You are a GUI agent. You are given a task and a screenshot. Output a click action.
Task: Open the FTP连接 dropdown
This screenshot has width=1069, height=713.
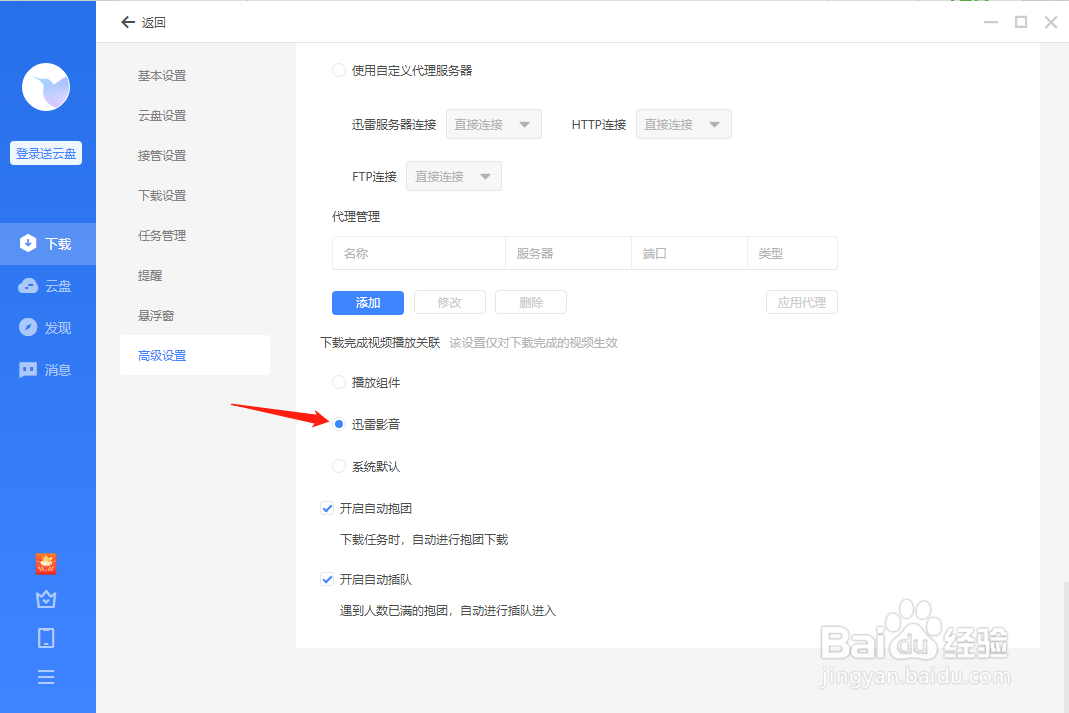point(453,175)
